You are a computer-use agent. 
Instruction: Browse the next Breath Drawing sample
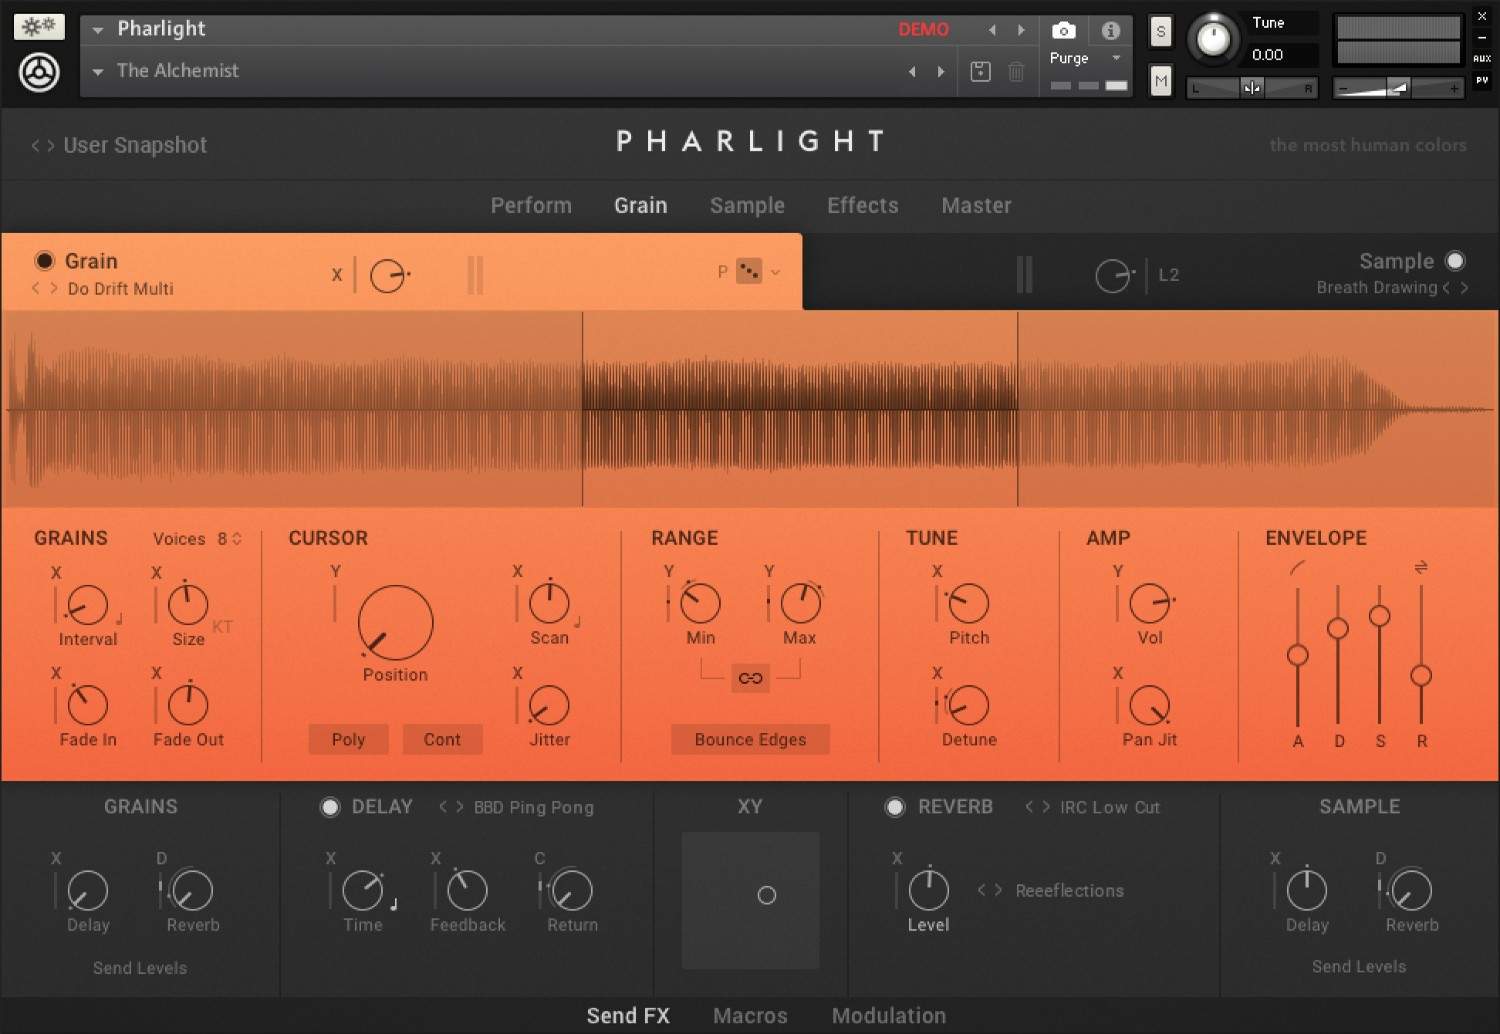tap(1464, 287)
